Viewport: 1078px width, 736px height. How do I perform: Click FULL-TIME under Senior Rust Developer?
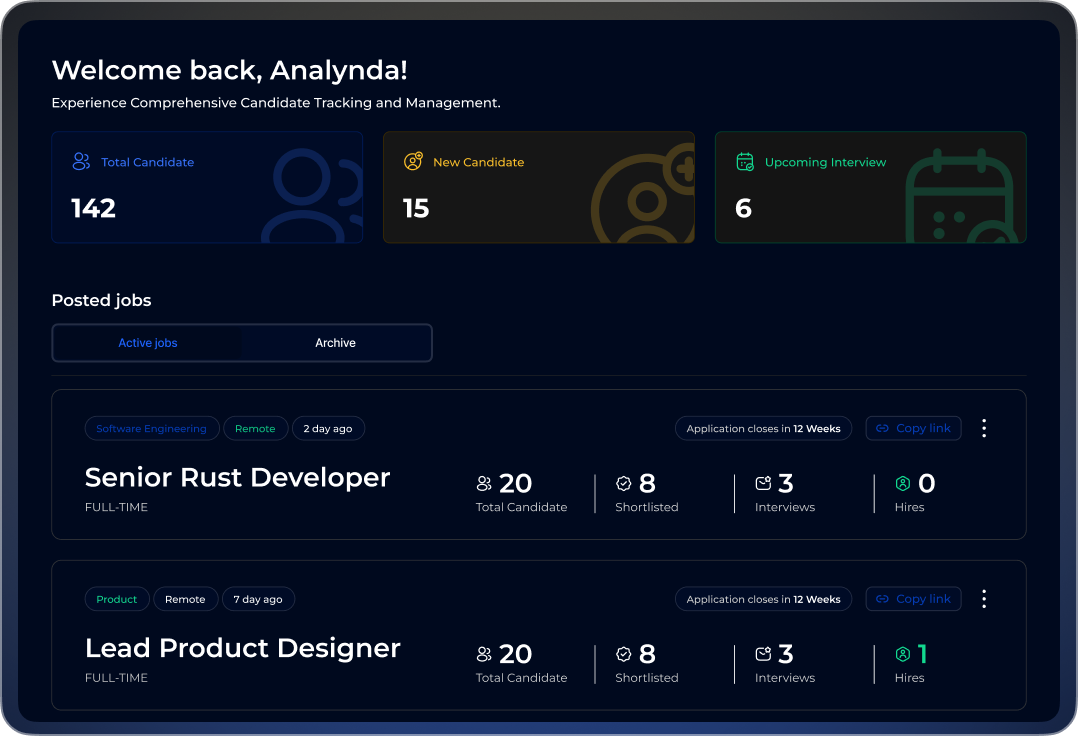[116, 507]
